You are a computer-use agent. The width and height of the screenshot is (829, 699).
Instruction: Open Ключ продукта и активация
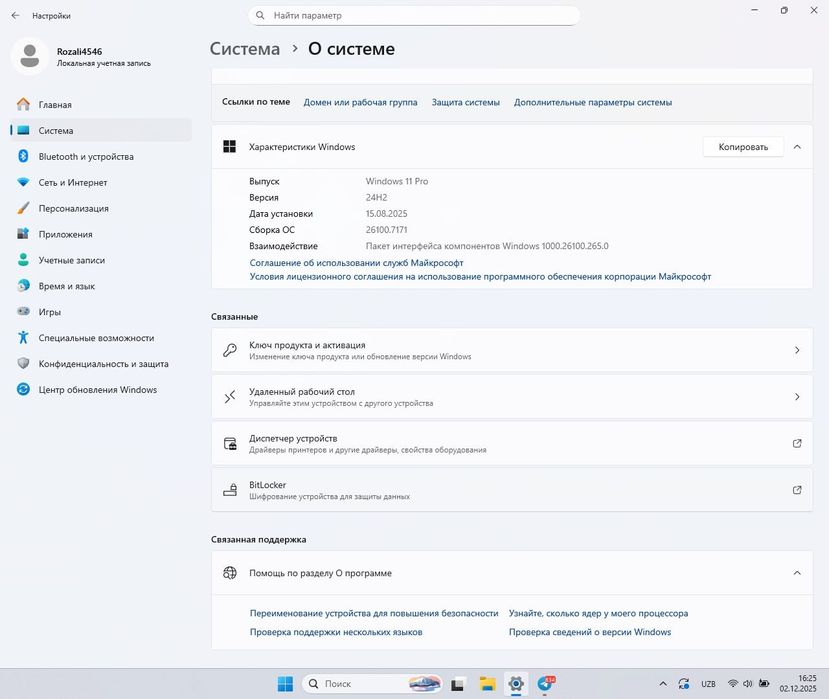[x=512, y=350]
